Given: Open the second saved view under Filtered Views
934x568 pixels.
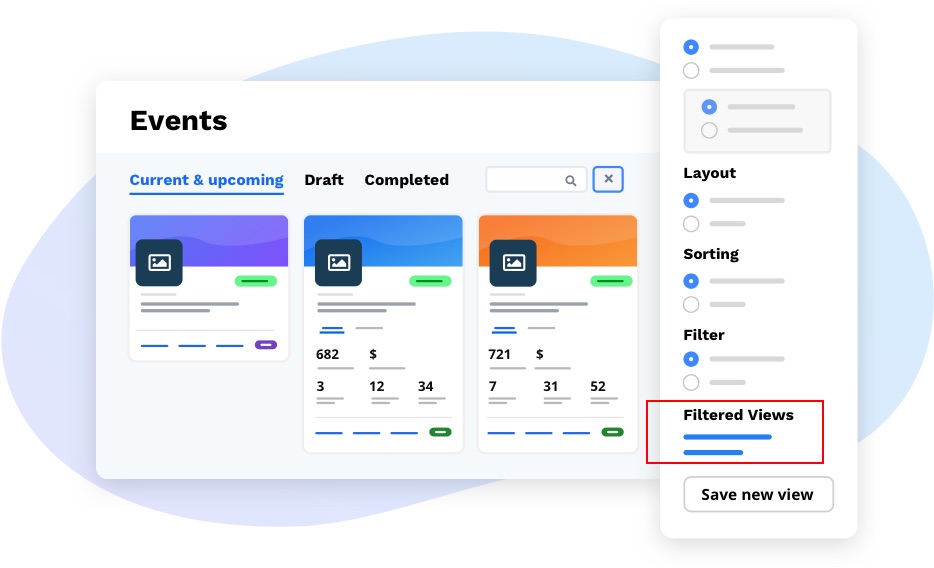Looking at the screenshot, I should click(x=713, y=453).
